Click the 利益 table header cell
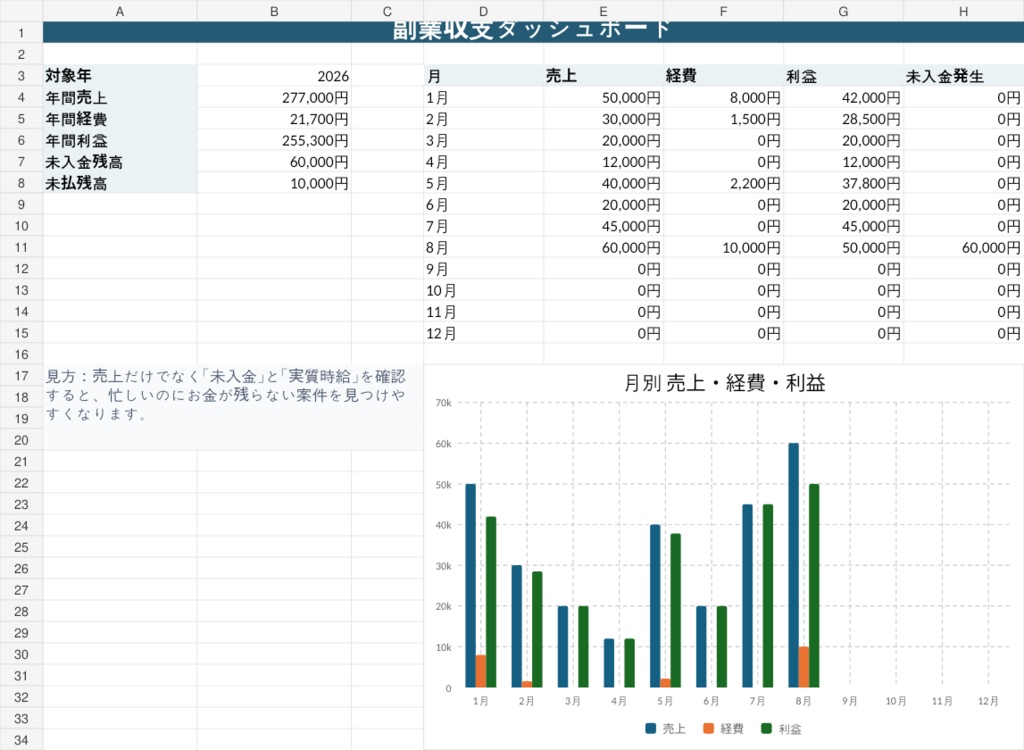The height and width of the screenshot is (750, 1024). pyautogui.click(x=844, y=76)
